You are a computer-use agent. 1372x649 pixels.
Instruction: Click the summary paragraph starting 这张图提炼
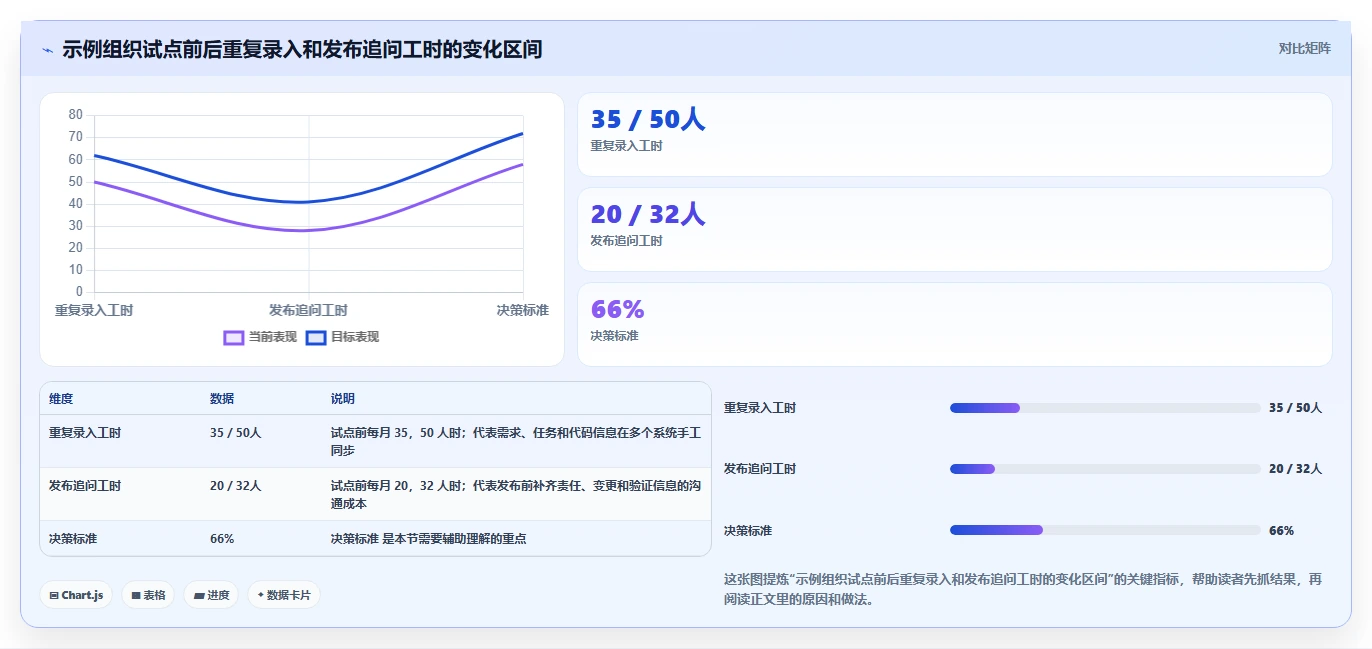pyautogui.click(x=1023, y=590)
